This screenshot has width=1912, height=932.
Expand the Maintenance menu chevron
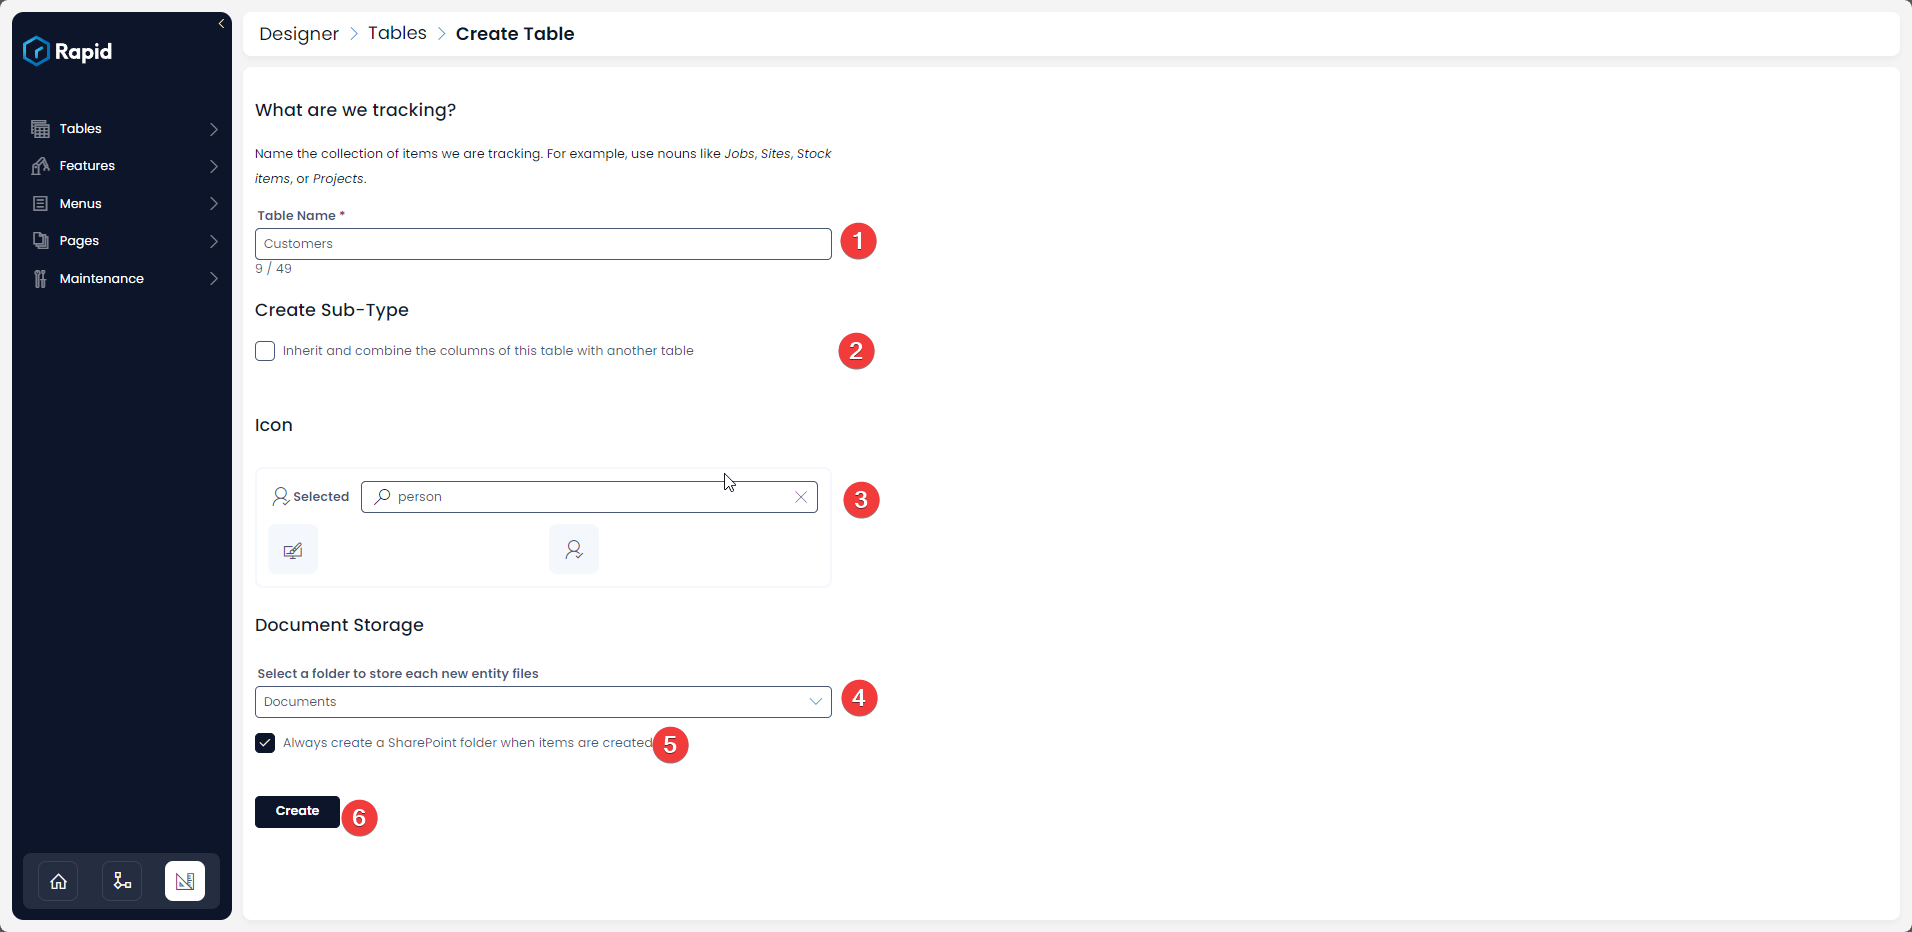click(214, 279)
